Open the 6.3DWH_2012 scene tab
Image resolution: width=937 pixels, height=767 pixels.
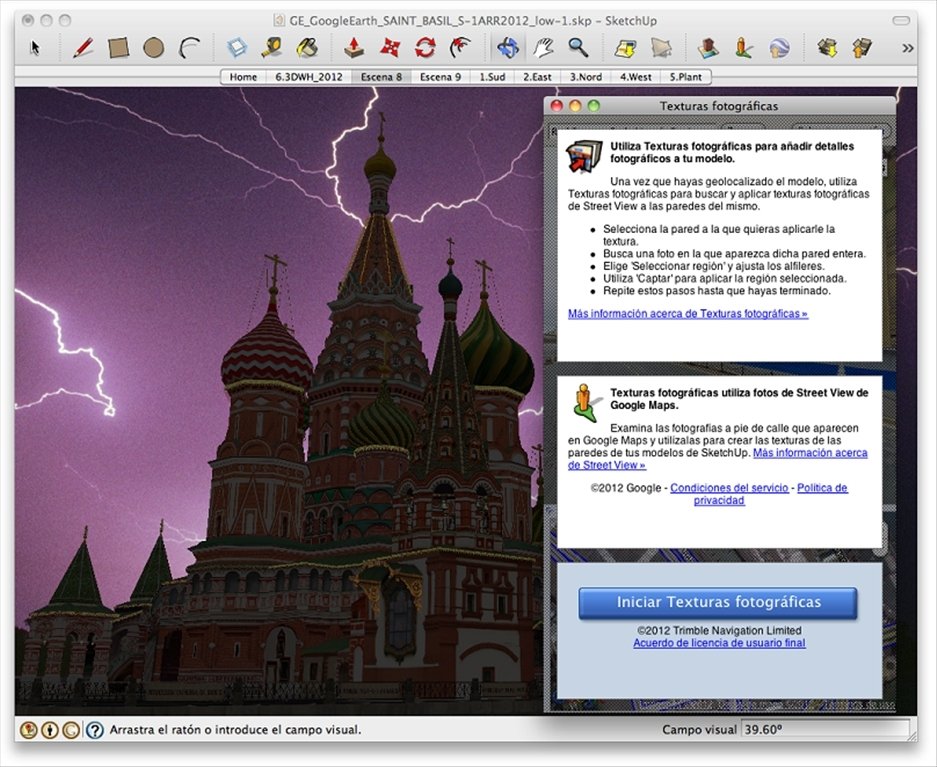click(309, 76)
